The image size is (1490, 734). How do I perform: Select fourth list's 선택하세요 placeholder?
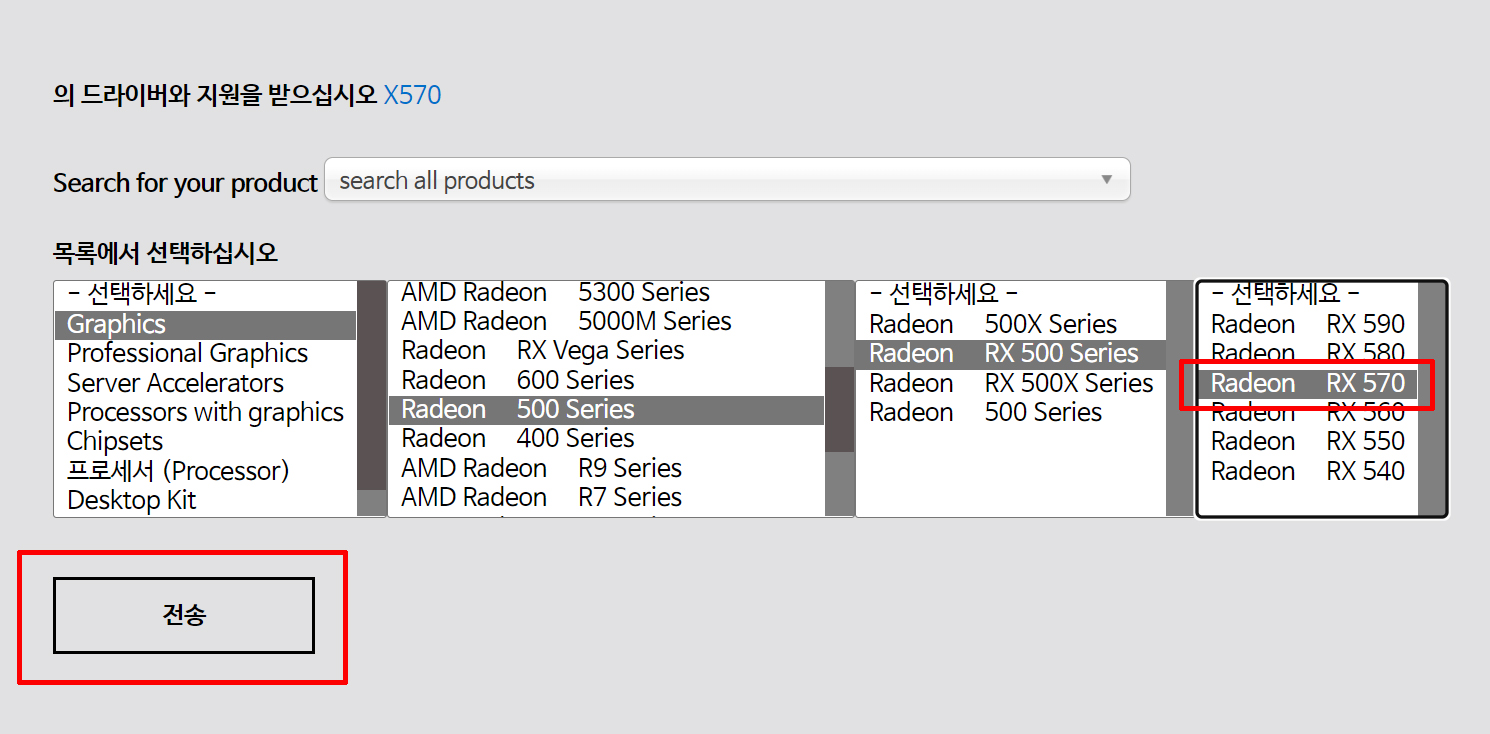(1307, 295)
